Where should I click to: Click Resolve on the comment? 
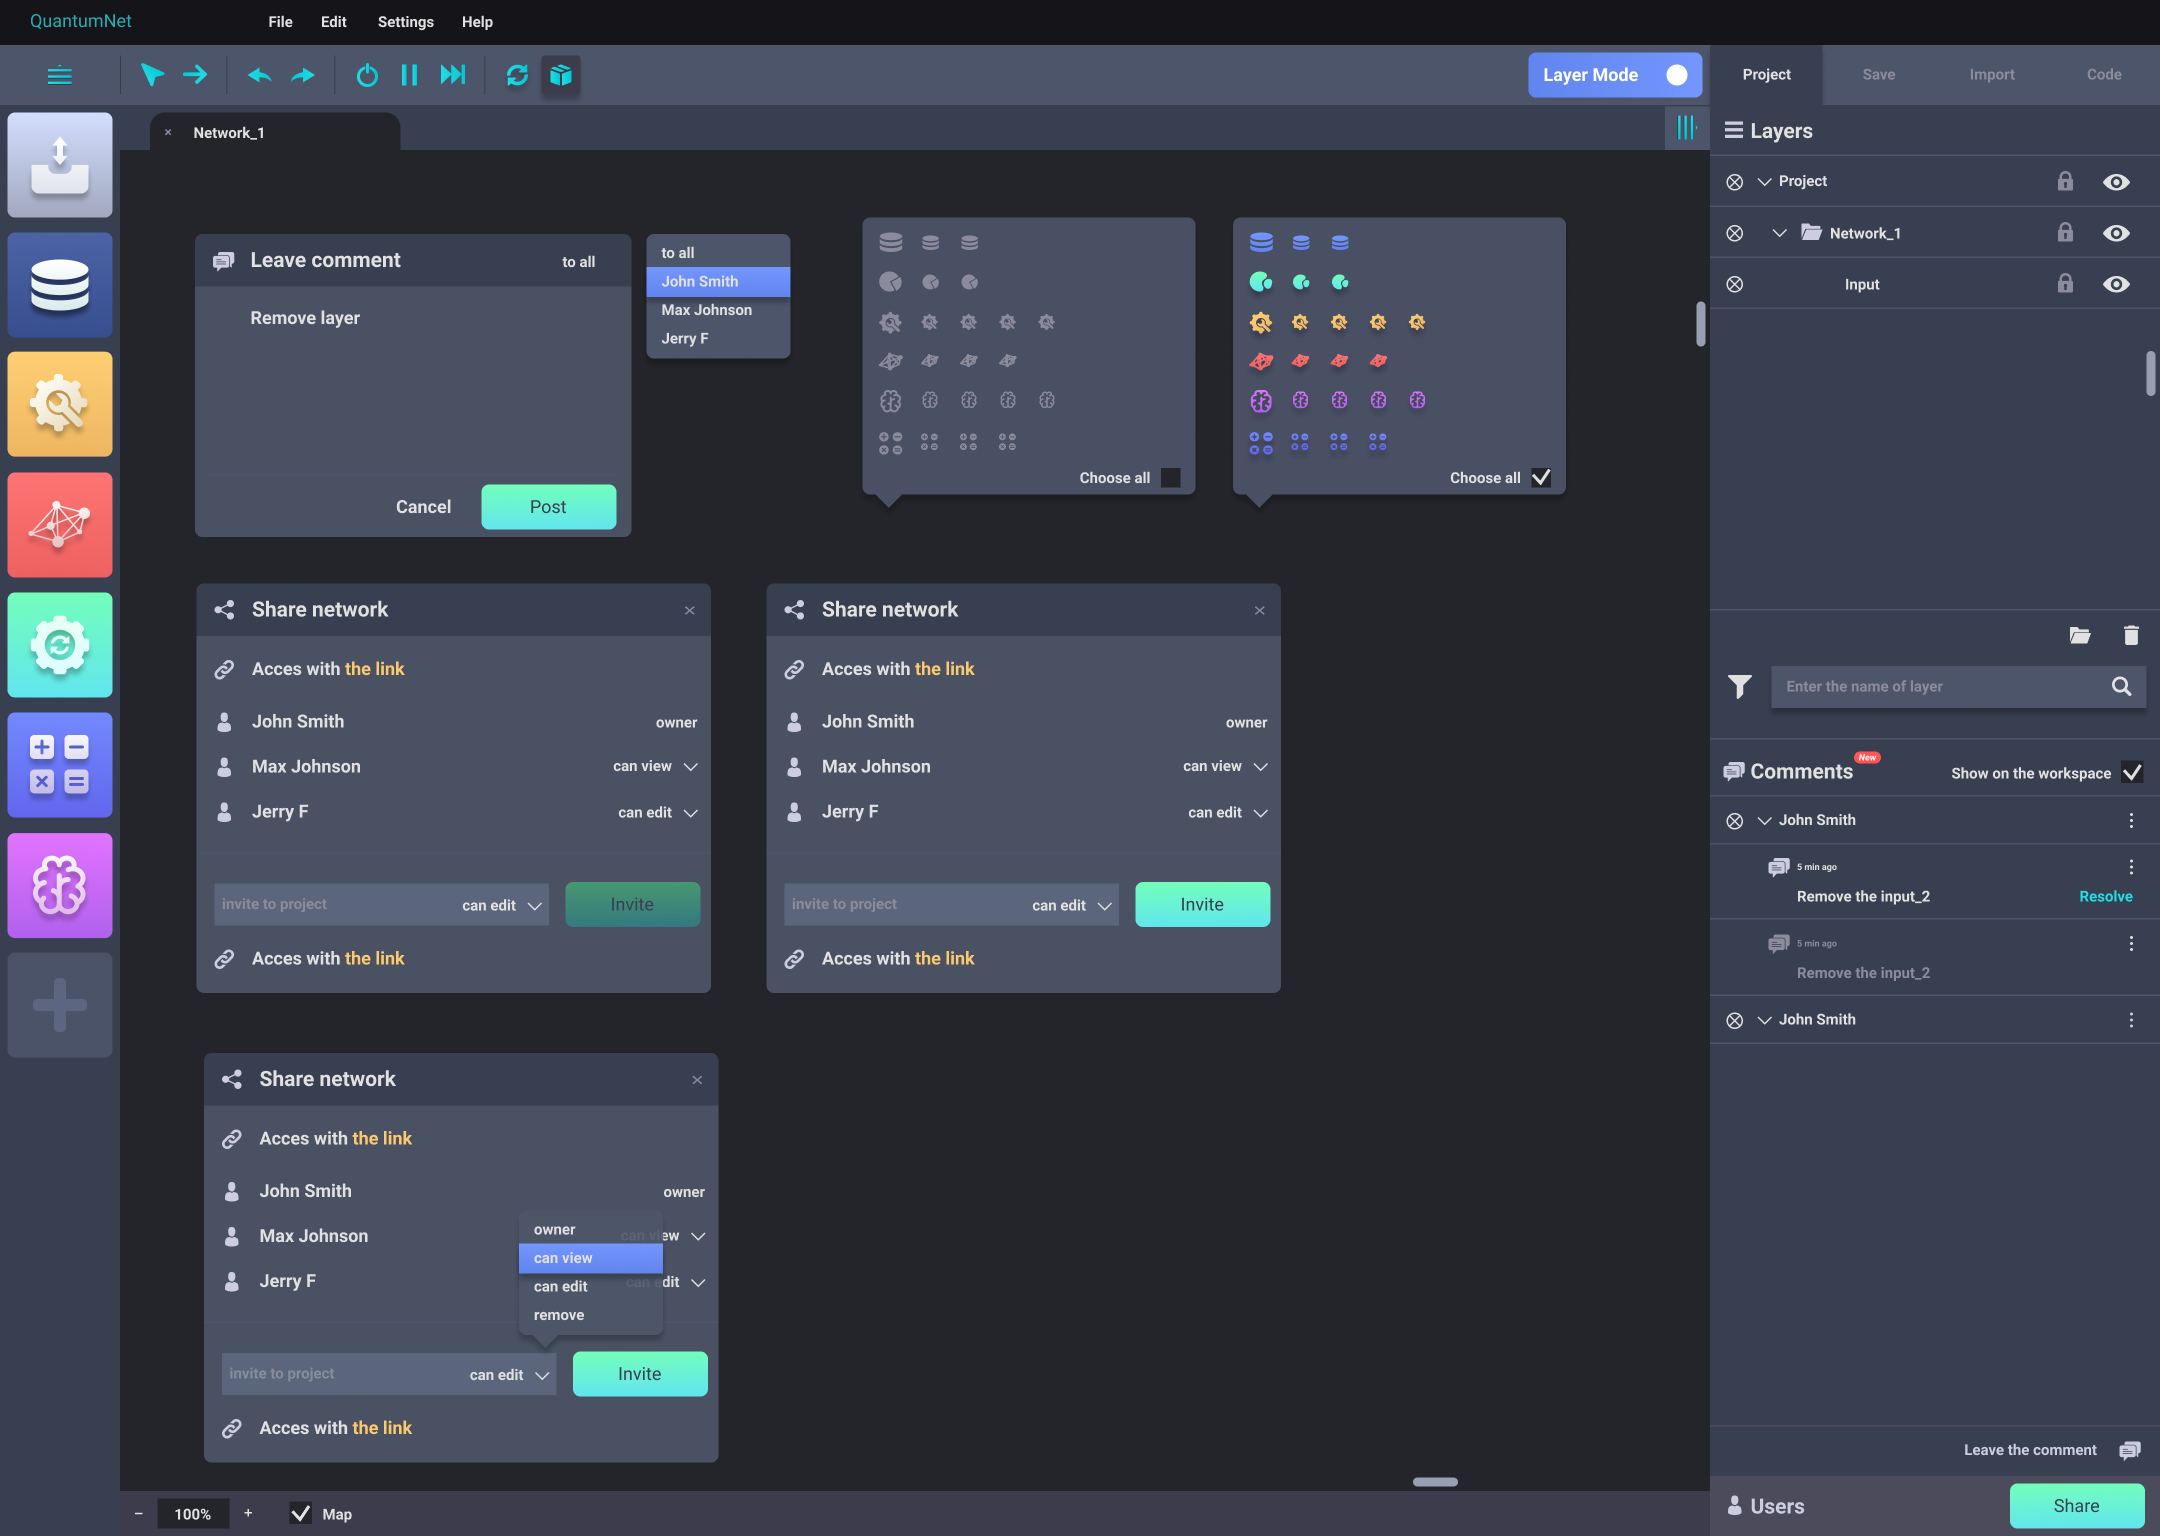click(x=2105, y=896)
